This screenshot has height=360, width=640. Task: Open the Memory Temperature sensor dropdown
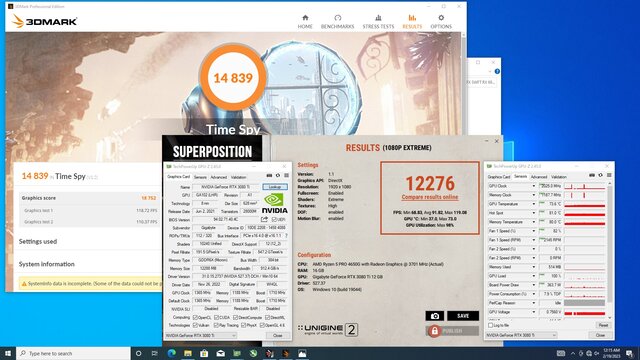point(533,222)
